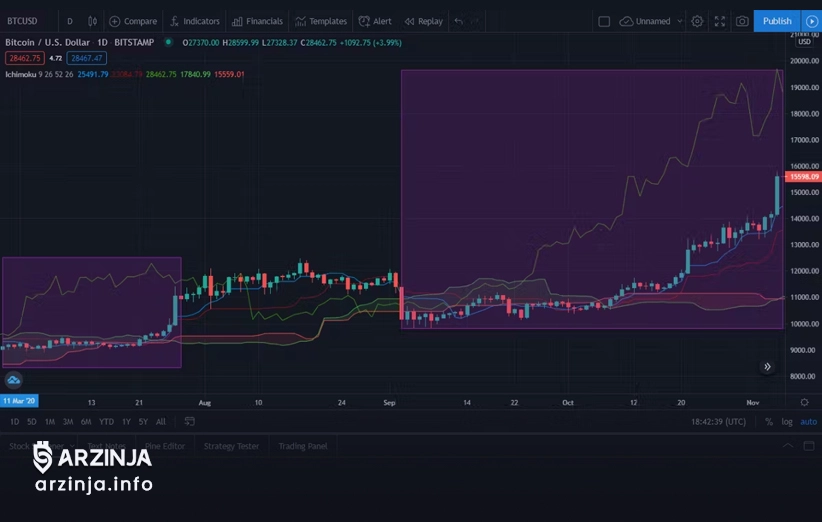Screen dimensions: 822x522
Task: Select the YTD date range
Action: pos(106,422)
